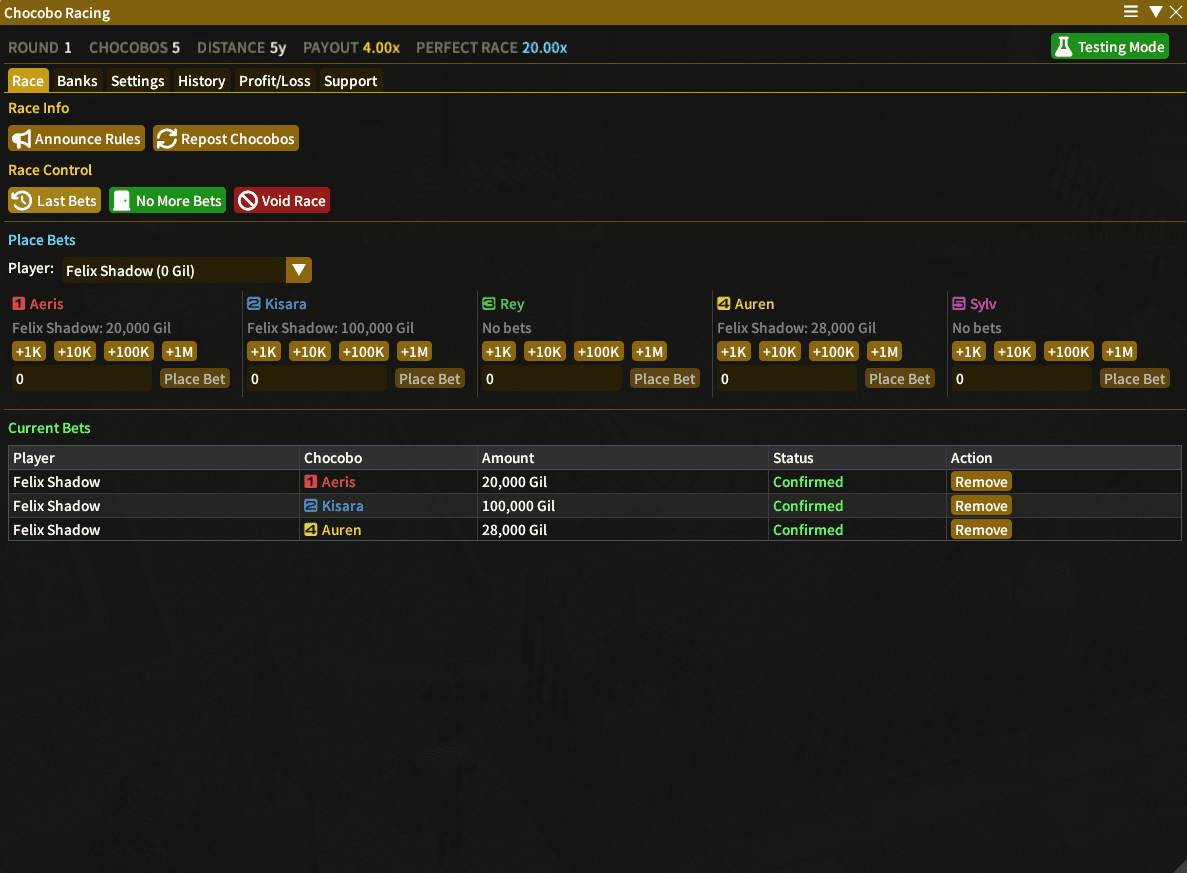Add +10K to Sylv bet

click(x=1014, y=351)
